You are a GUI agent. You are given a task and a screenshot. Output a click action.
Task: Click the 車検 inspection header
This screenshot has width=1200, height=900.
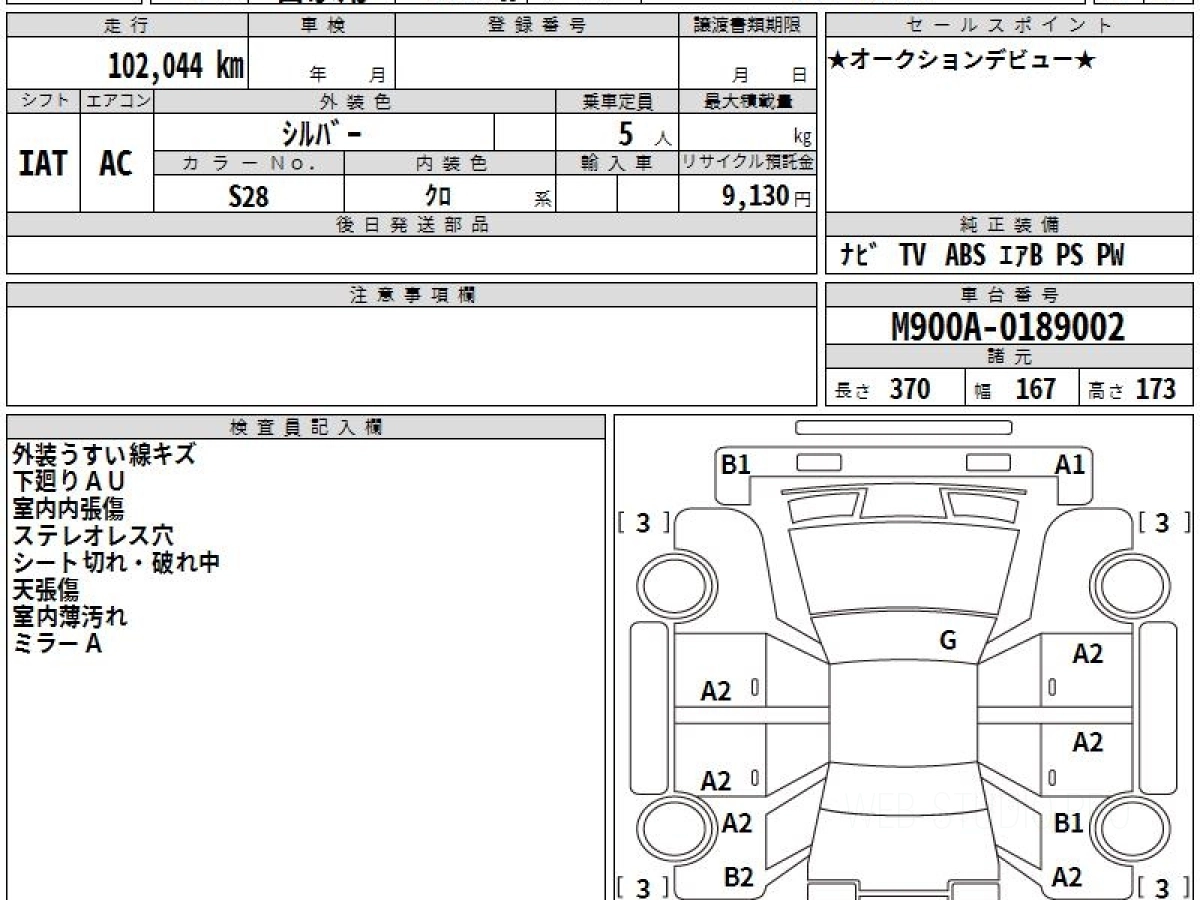[x=321, y=26]
